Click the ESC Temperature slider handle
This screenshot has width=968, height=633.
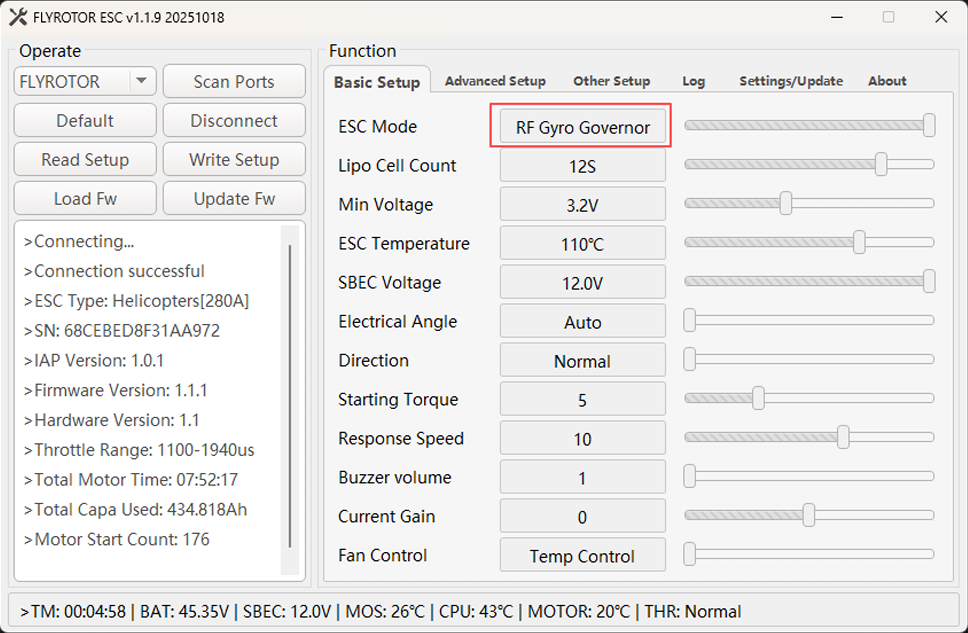tap(859, 243)
